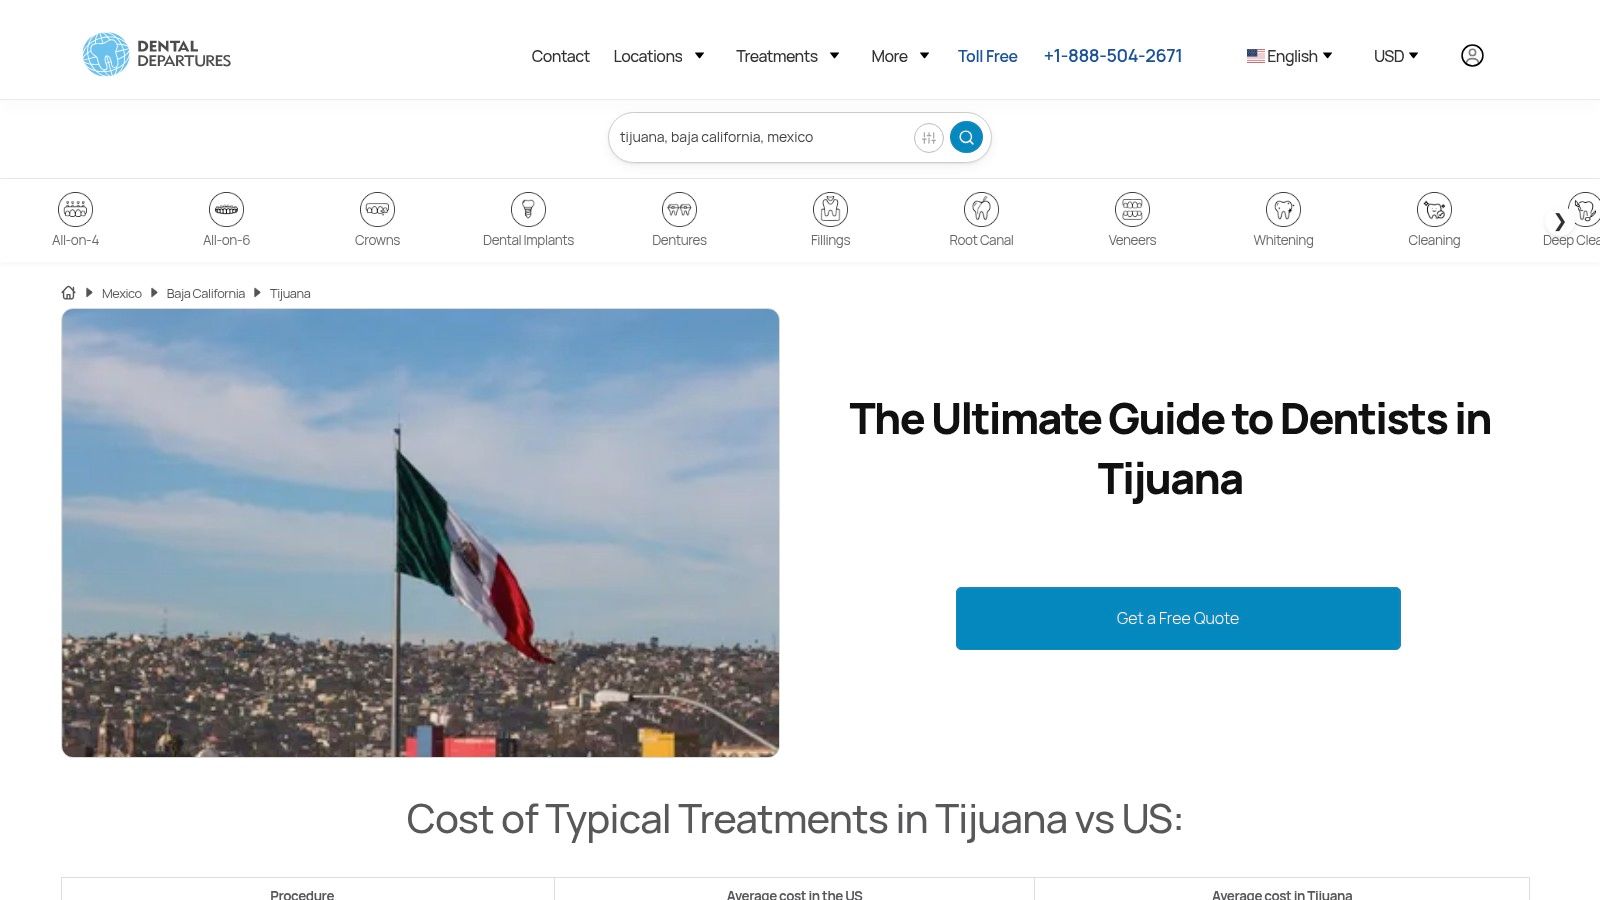The width and height of the screenshot is (1600, 900).
Task: Open search filters slider icon
Action: (928, 138)
